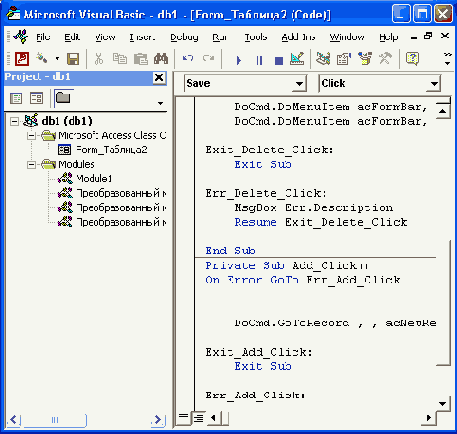Click the Run Sub play icon
This screenshot has width=457, height=434.
[238, 60]
